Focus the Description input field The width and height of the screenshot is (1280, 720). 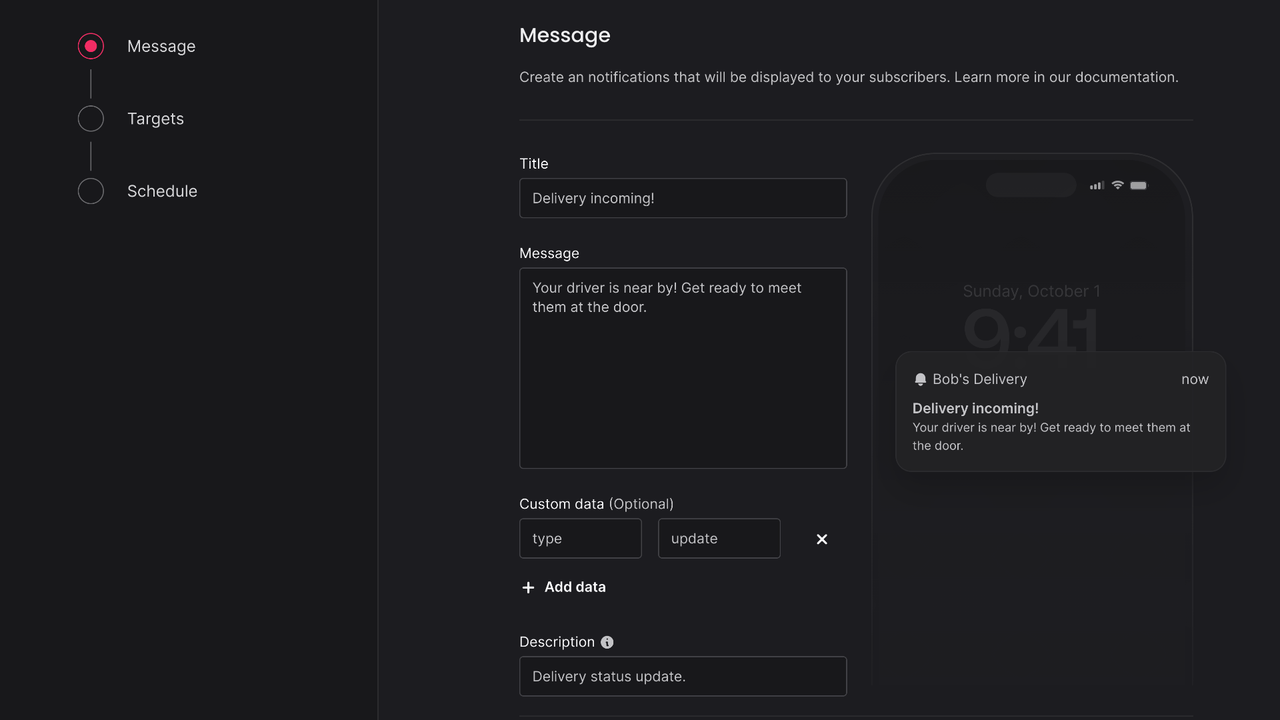click(x=683, y=676)
